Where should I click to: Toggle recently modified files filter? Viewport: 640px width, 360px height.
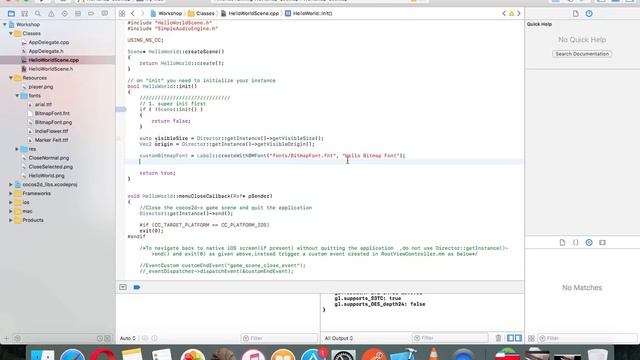(100, 338)
